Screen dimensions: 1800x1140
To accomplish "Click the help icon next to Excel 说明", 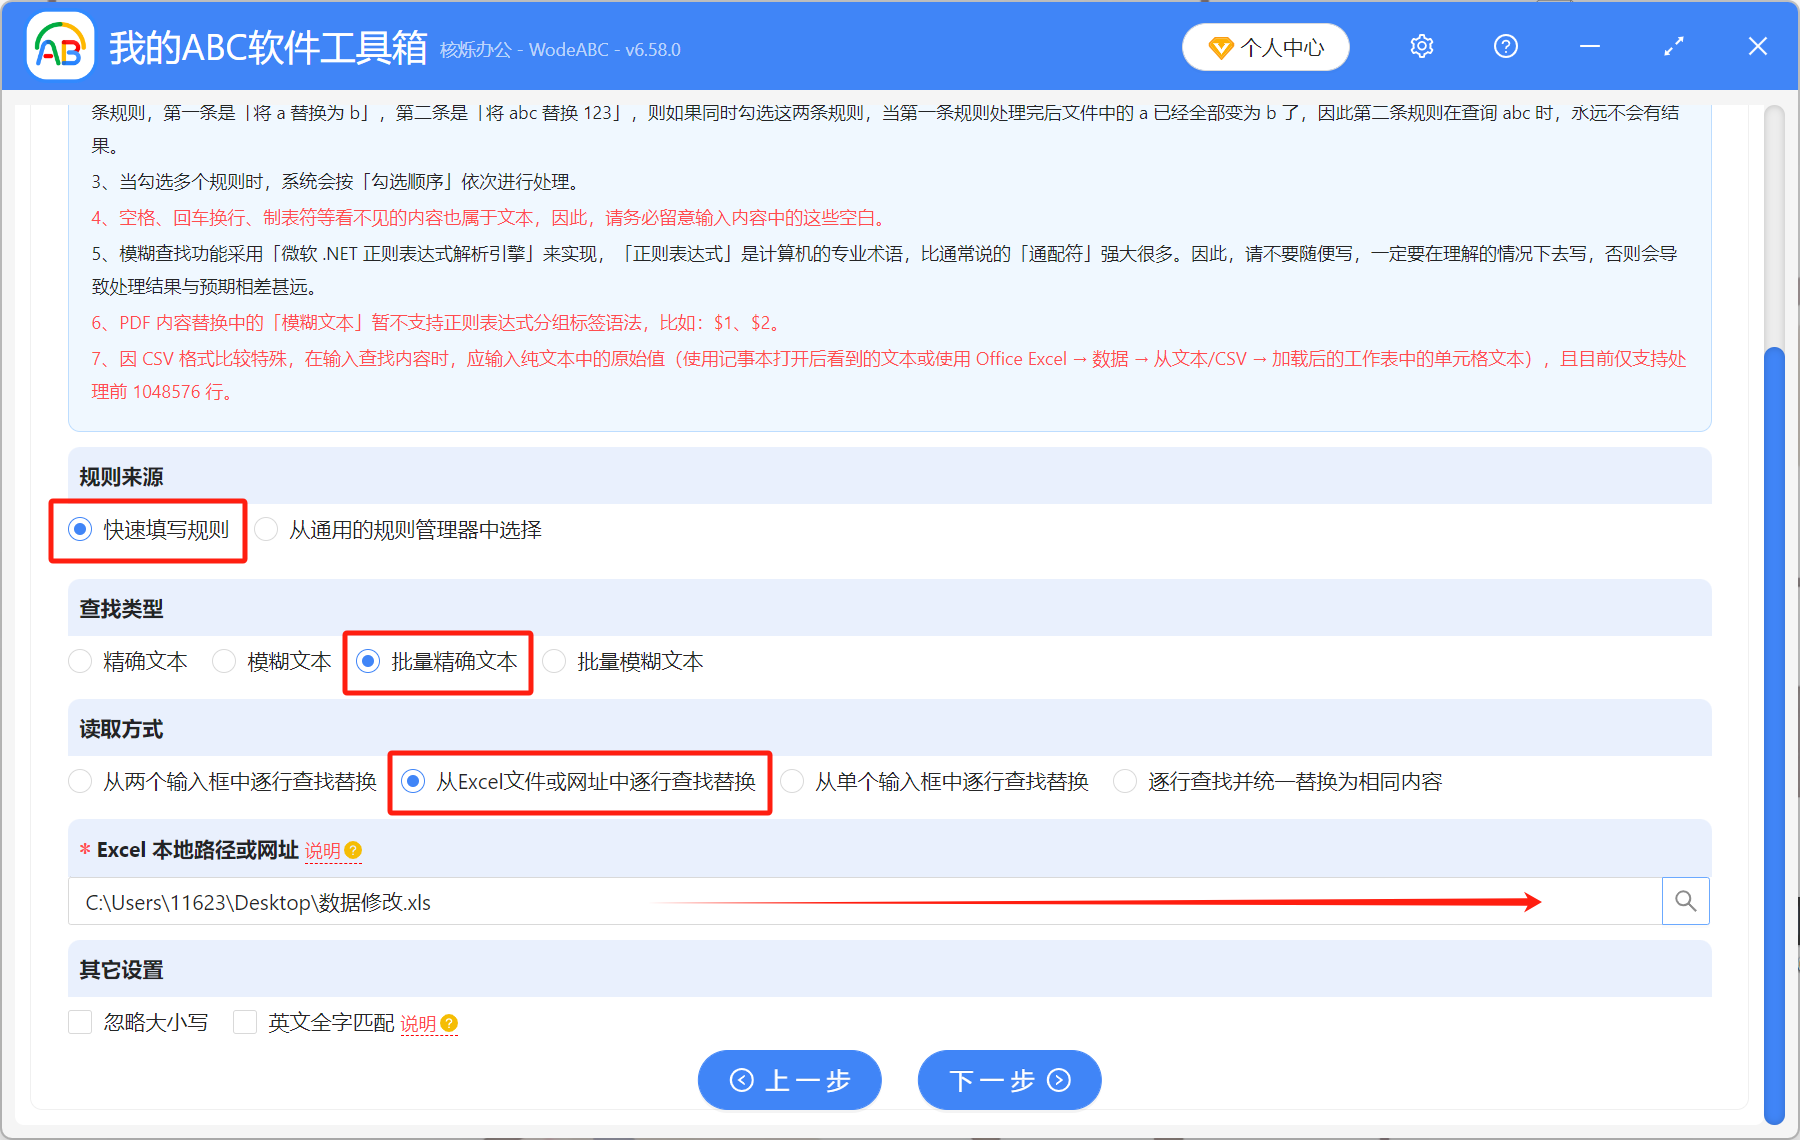I will 353,851.
